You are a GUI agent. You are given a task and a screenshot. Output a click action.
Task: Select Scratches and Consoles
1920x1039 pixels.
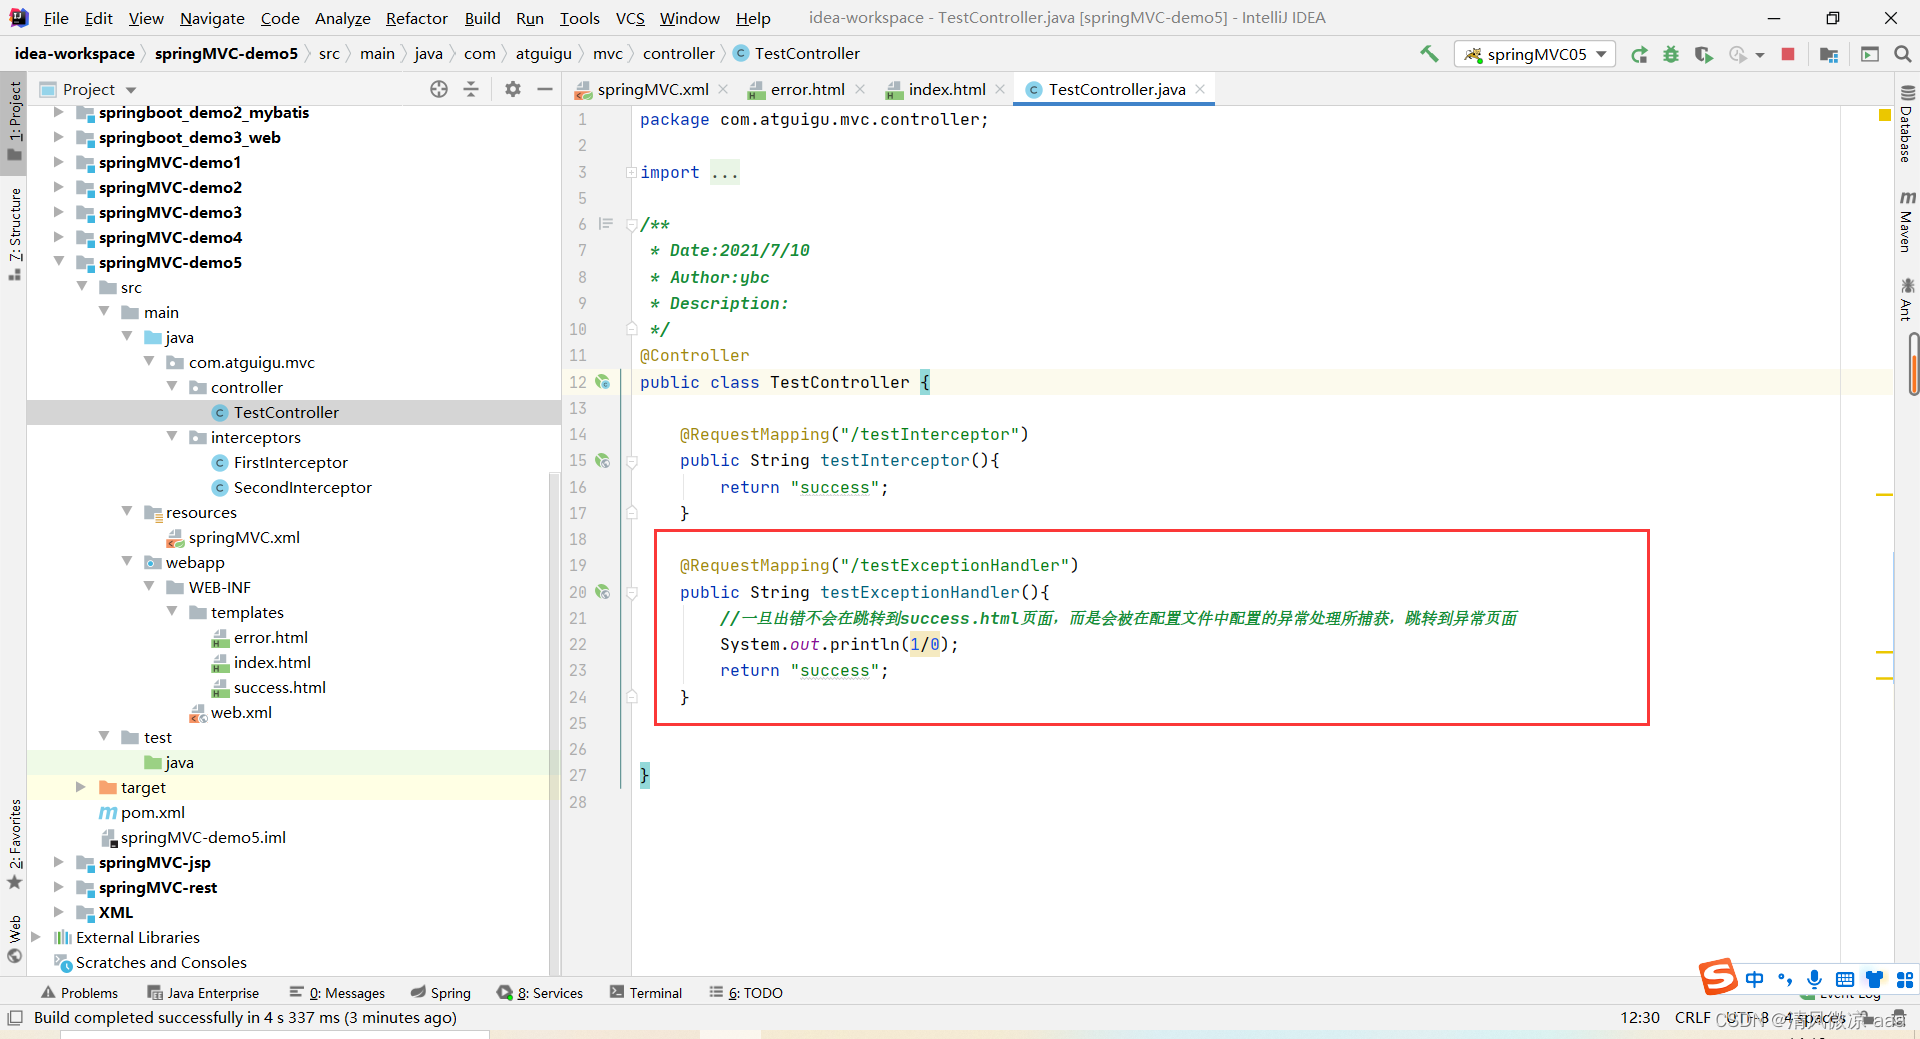tap(161, 962)
